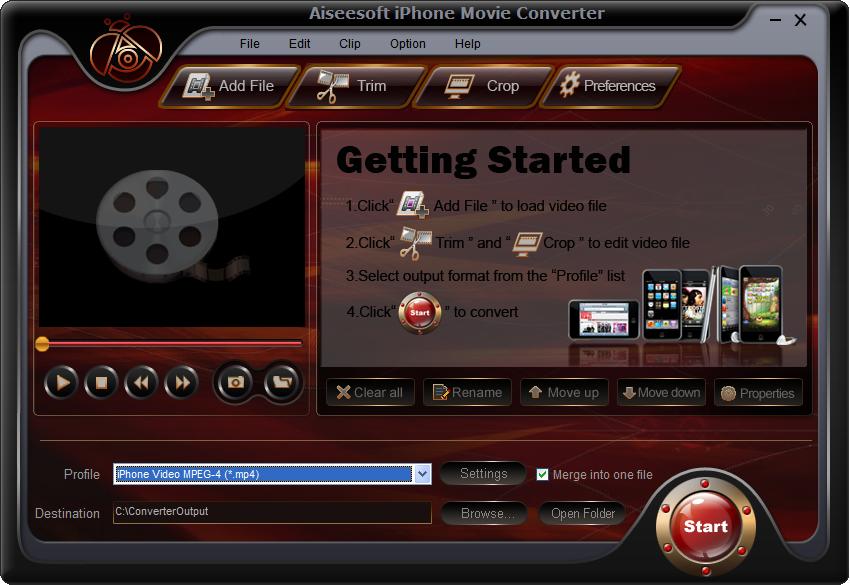
Task: Open the File menu
Action: (249, 43)
